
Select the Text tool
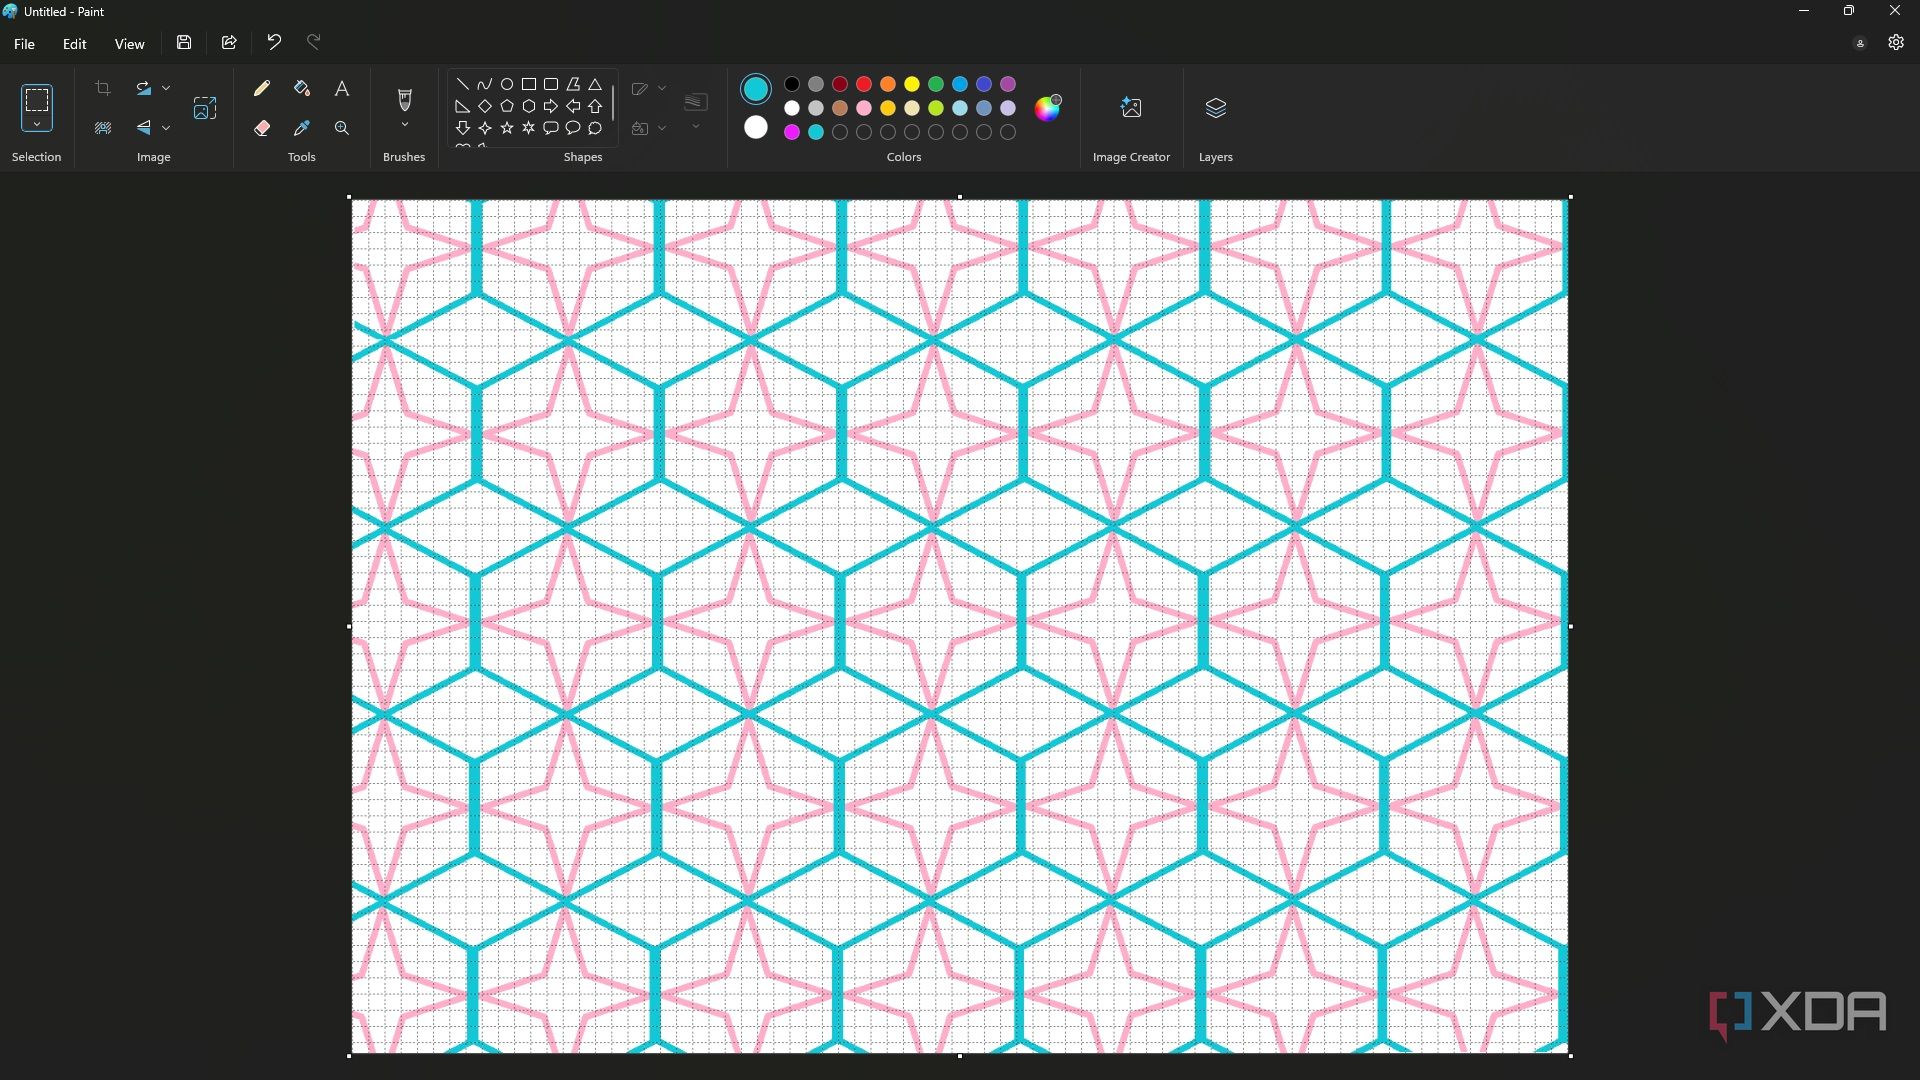click(342, 88)
